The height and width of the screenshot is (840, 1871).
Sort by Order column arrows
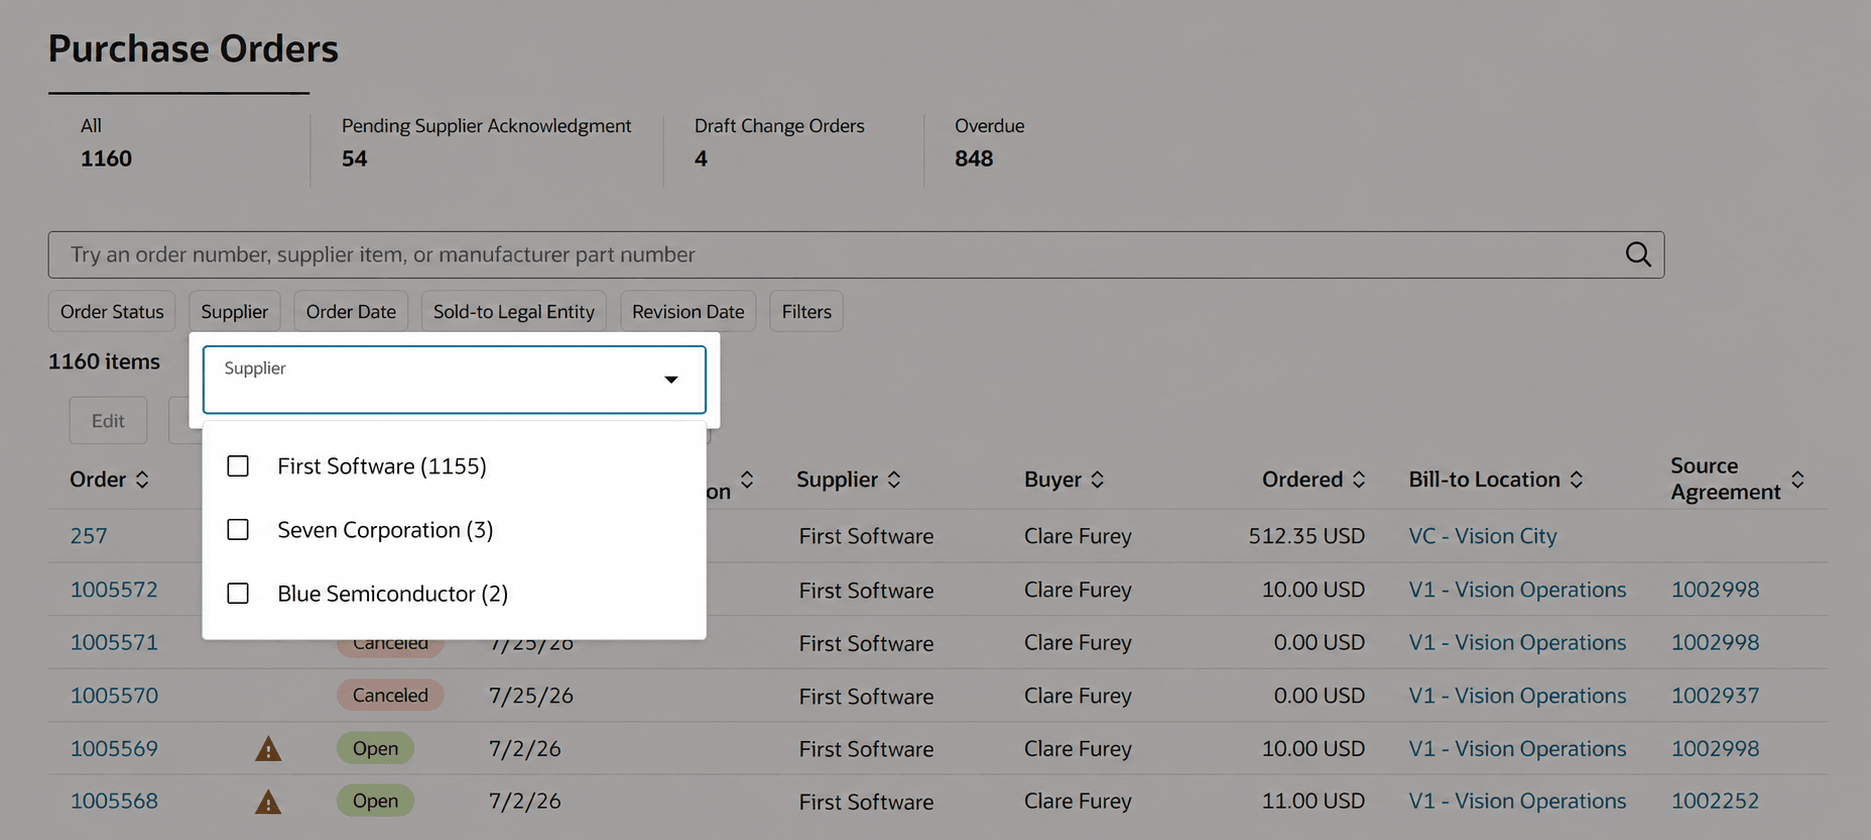pyautogui.click(x=142, y=480)
